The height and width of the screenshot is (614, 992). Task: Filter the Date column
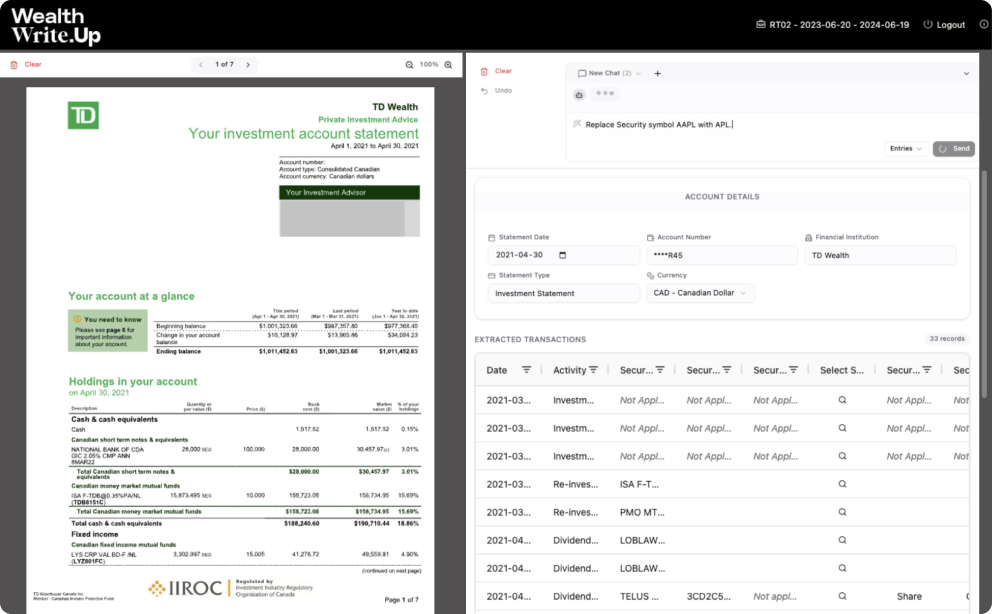click(x=526, y=370)
